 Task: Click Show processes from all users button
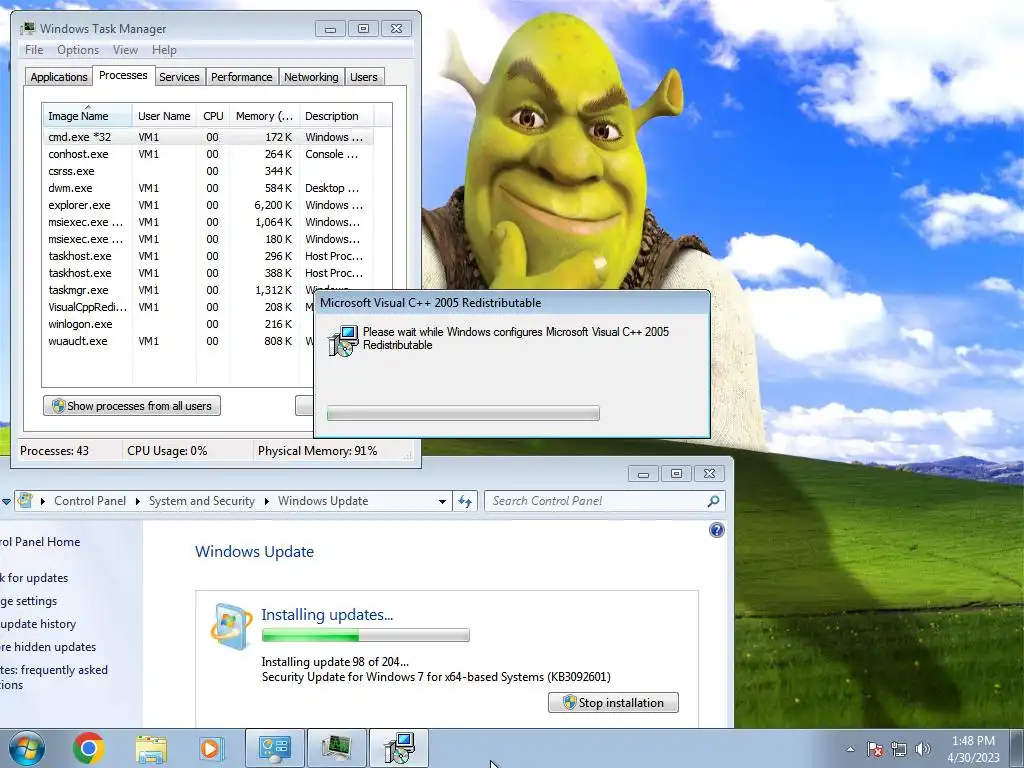[132, 406]
